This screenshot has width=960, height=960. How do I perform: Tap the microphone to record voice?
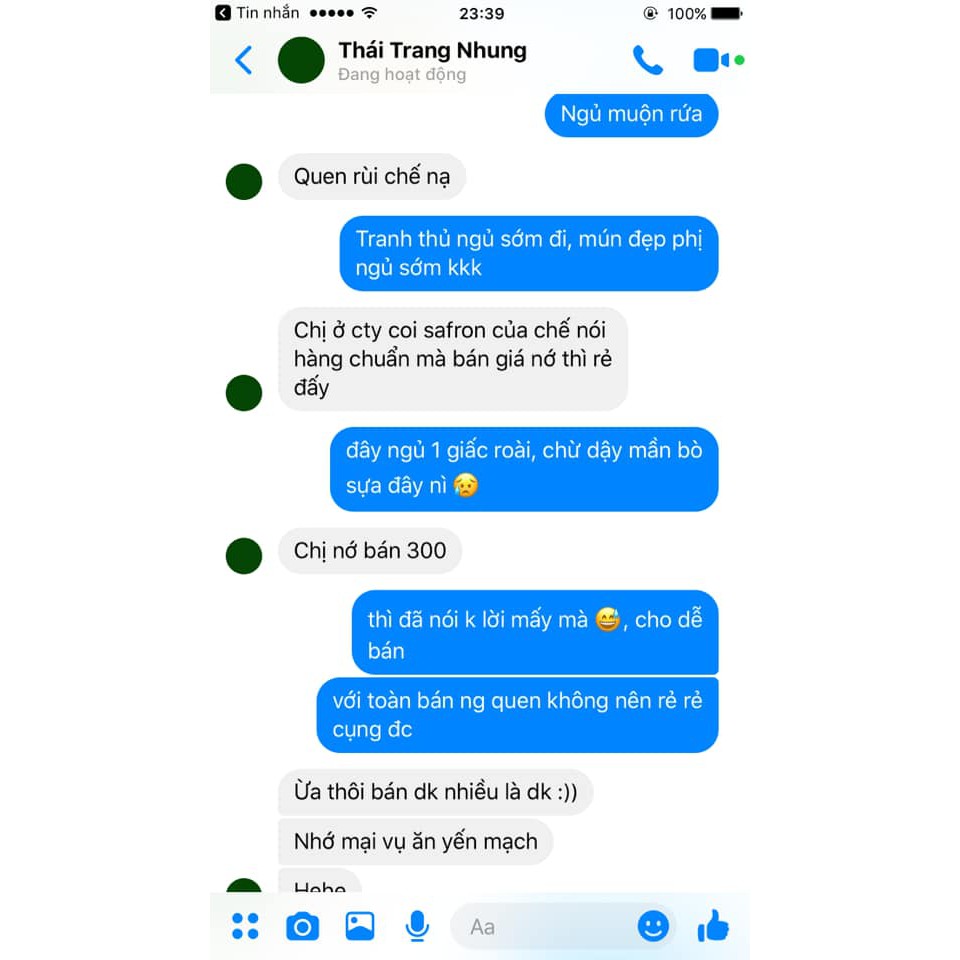(x=417, y=926)
